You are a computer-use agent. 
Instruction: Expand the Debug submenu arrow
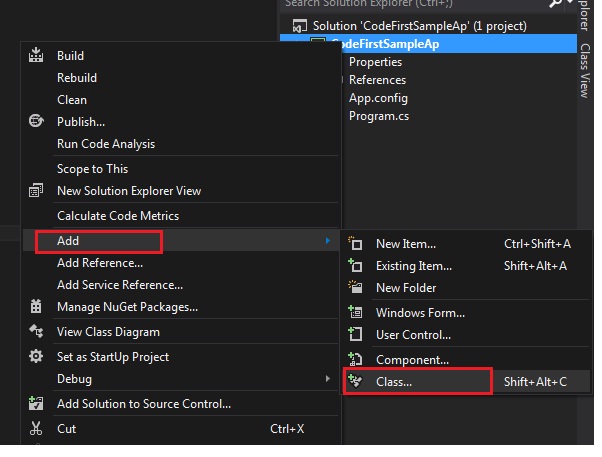(x=327, y=379)
